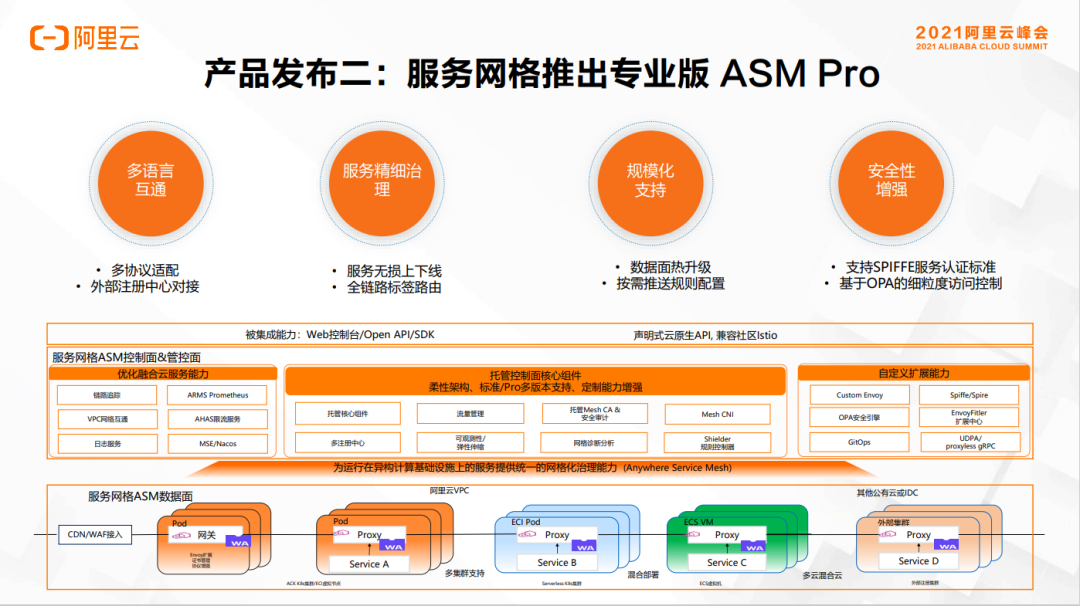
Task: Click the MSE/Nacos box
Action: pyautogui.click(x=218, y=443)
